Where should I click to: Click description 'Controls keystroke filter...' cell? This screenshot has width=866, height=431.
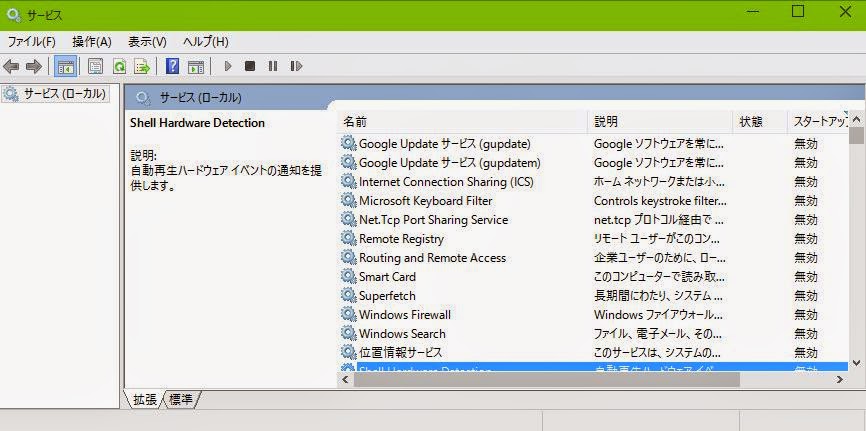pos(660,201)
